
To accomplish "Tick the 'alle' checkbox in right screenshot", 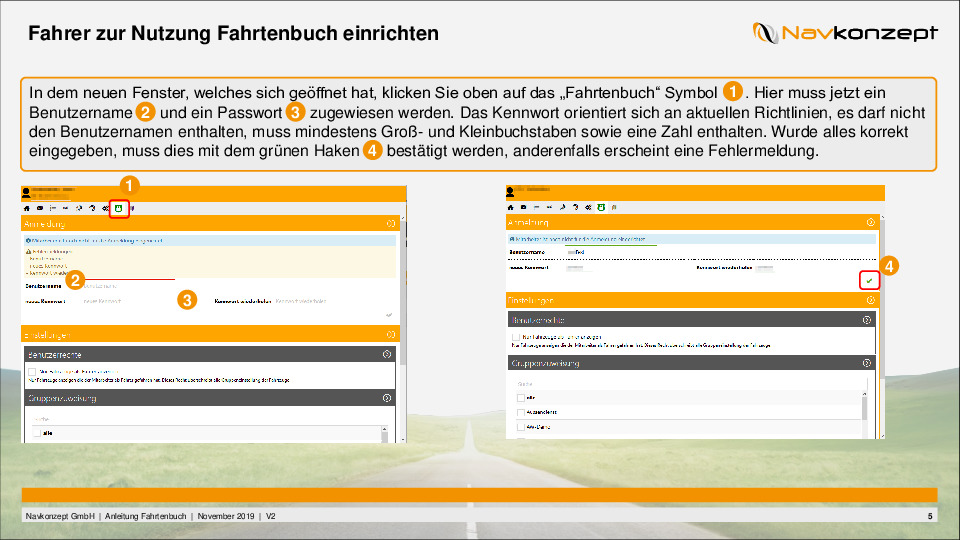I will (520, 397).
